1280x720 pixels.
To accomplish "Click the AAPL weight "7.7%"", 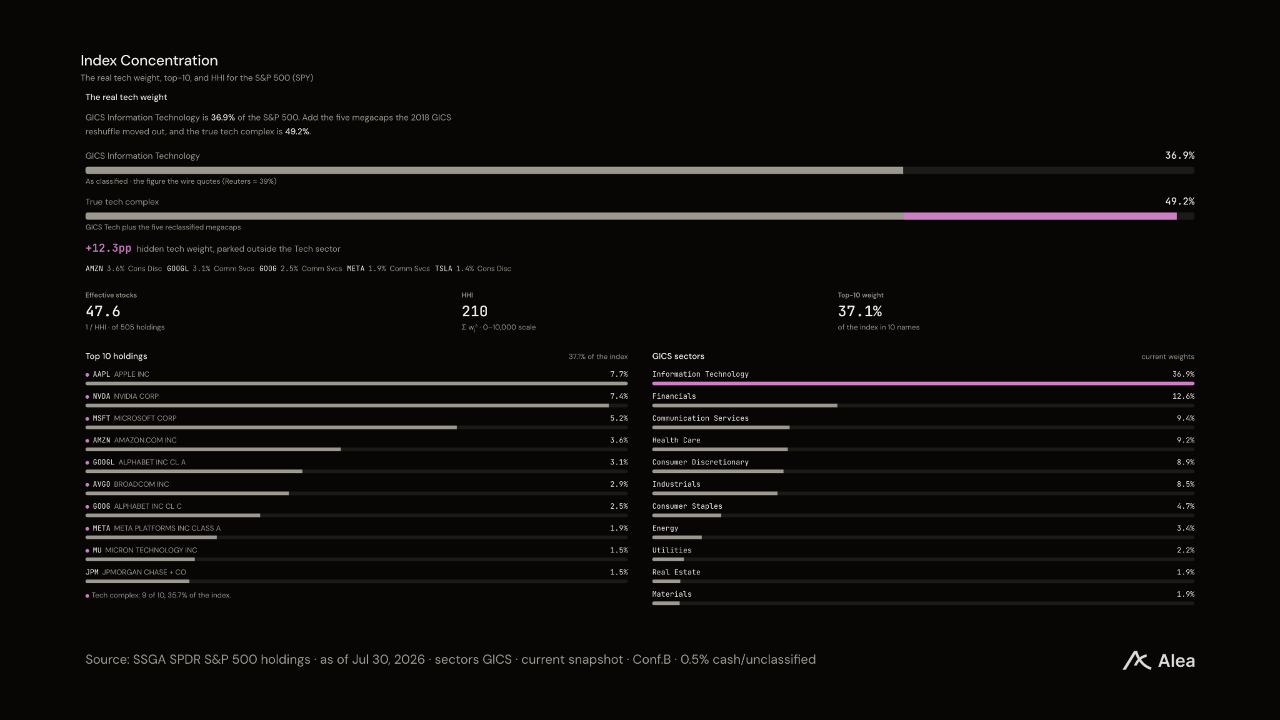I will coord(619,374).
